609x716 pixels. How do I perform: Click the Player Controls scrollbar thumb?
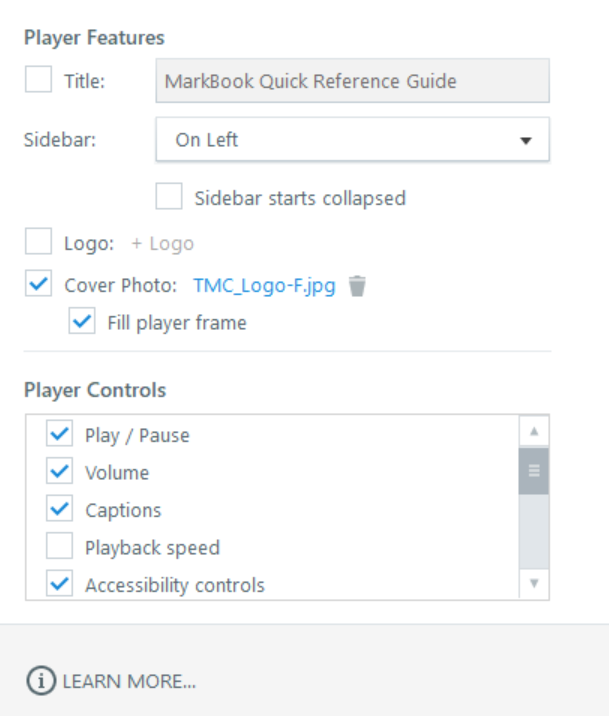click(x=533, y=471)
